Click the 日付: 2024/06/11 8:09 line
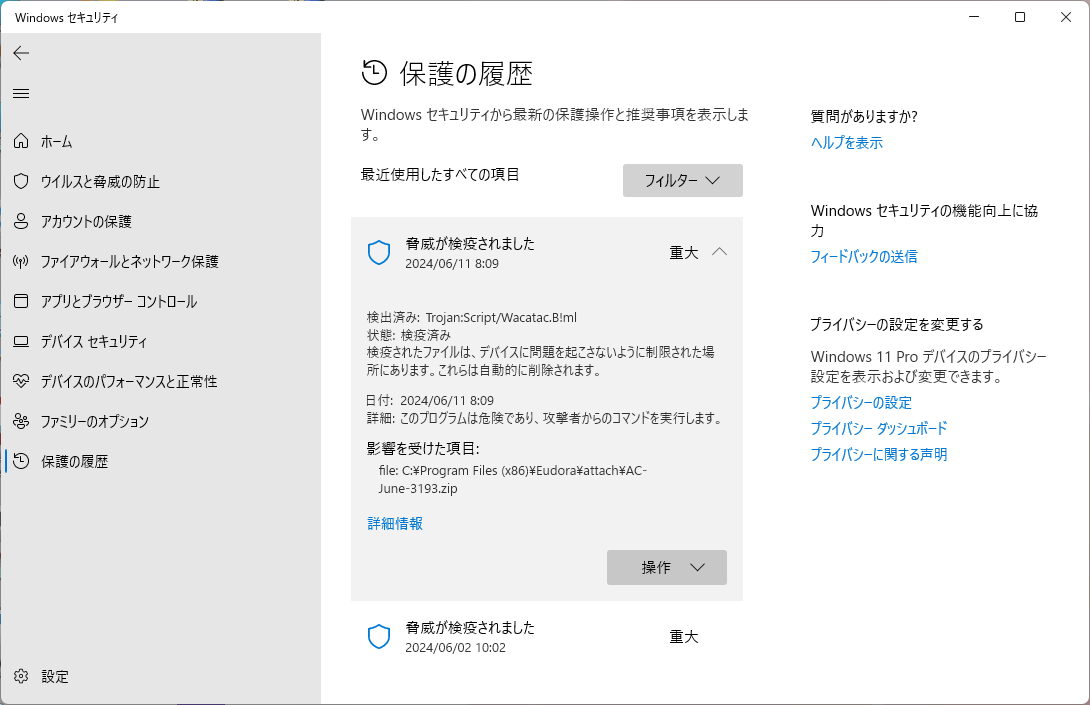This screenshot has width=1090, height=705. (430, 400)
